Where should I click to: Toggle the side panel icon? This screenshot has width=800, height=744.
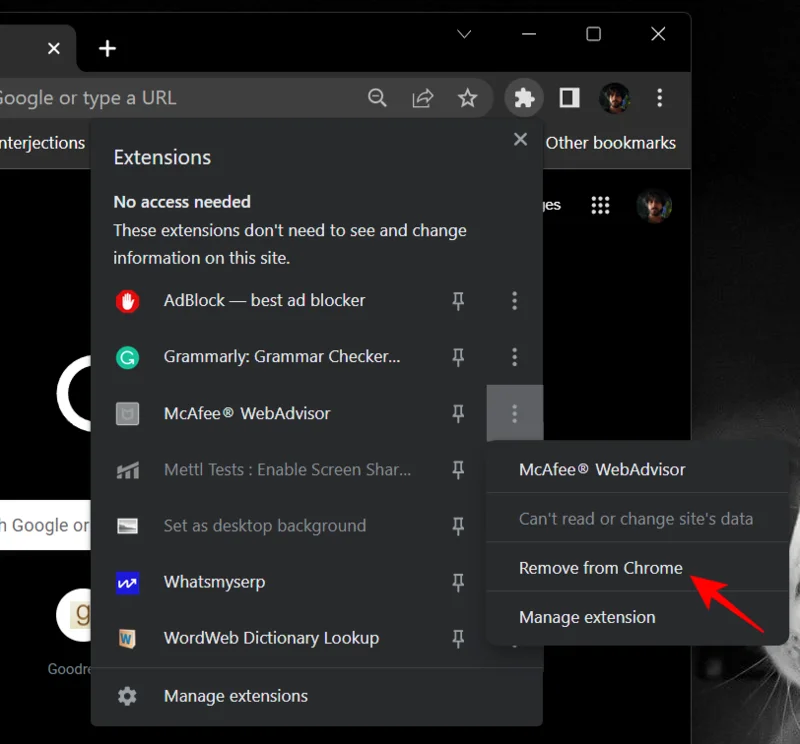(568, 98)
